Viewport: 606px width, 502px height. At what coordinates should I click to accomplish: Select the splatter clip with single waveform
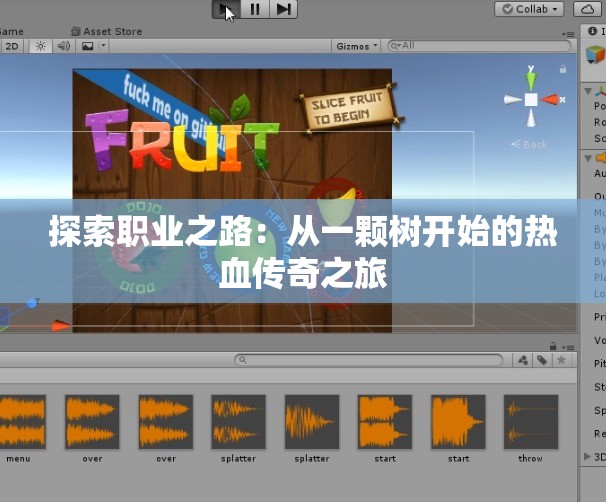312,422
